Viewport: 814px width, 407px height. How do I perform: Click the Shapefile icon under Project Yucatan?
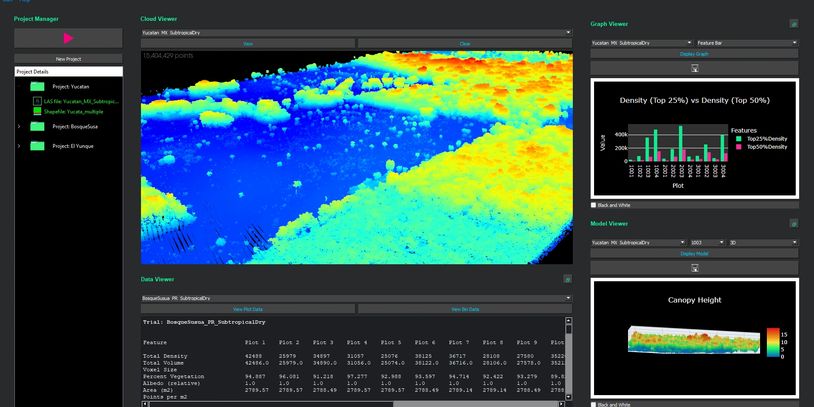[37, 112]
